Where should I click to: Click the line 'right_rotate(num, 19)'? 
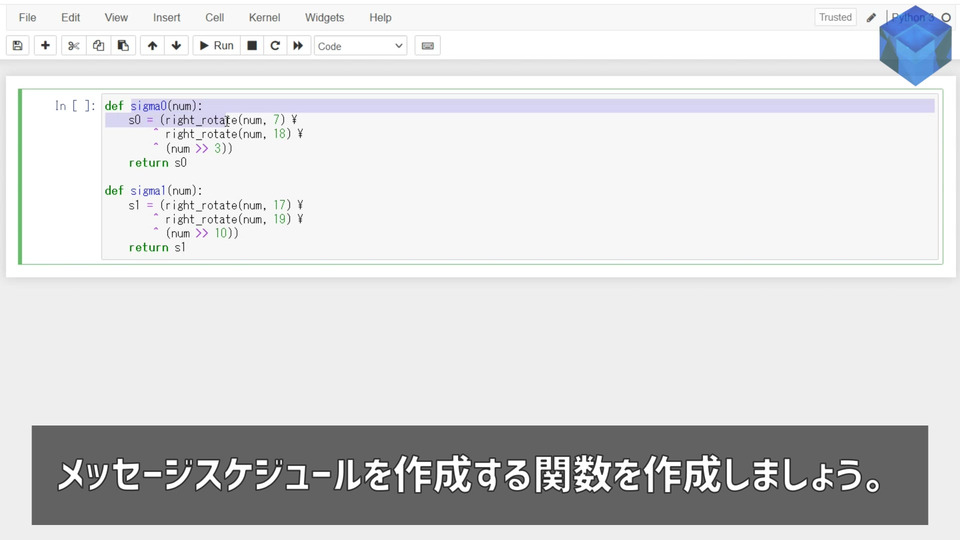coord(228,219)
